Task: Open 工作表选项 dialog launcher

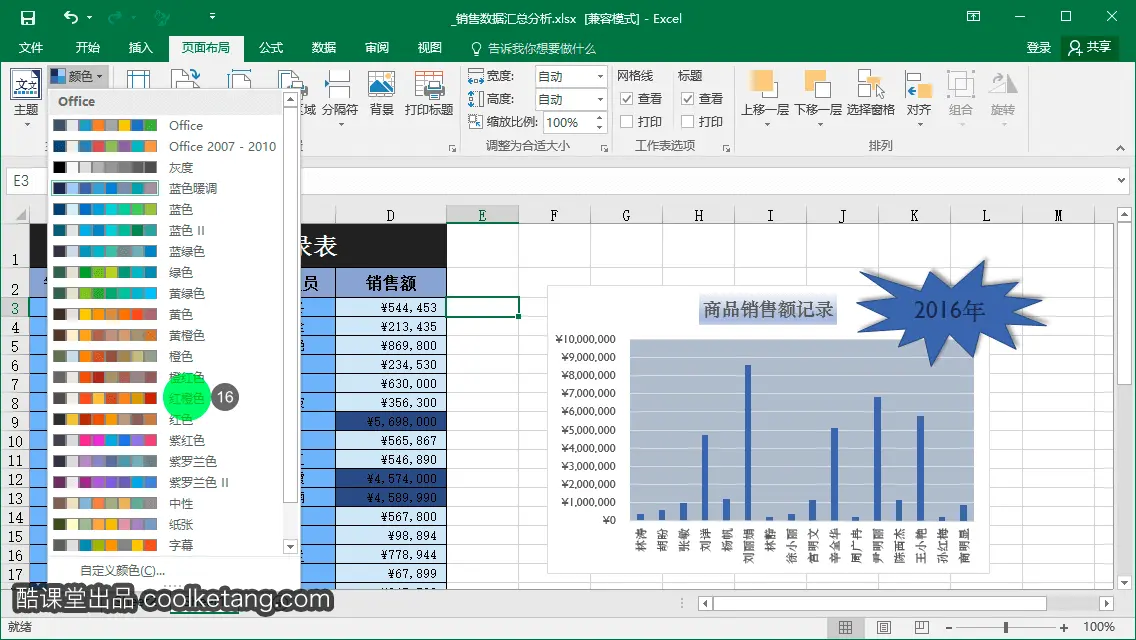Action: 726,149
